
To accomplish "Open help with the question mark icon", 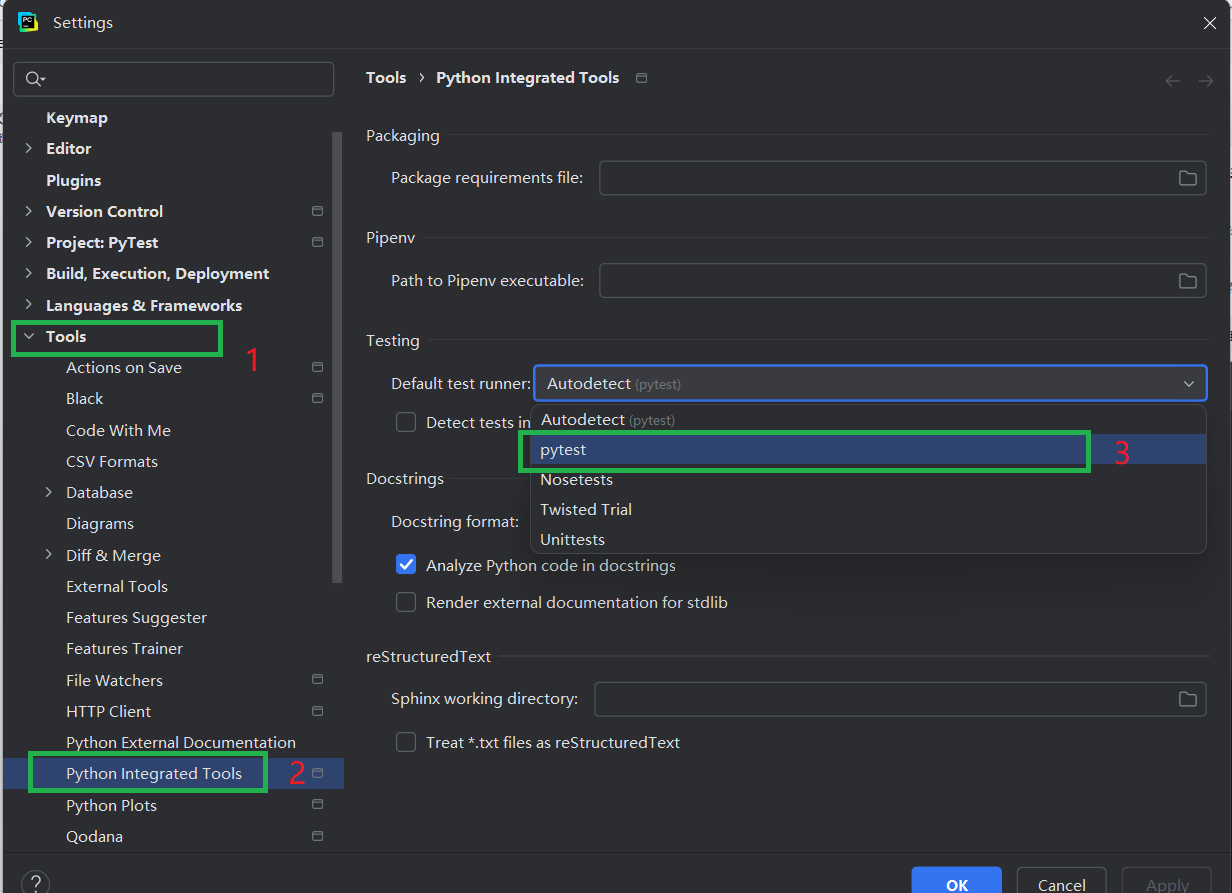I will [x=35, y=883].
